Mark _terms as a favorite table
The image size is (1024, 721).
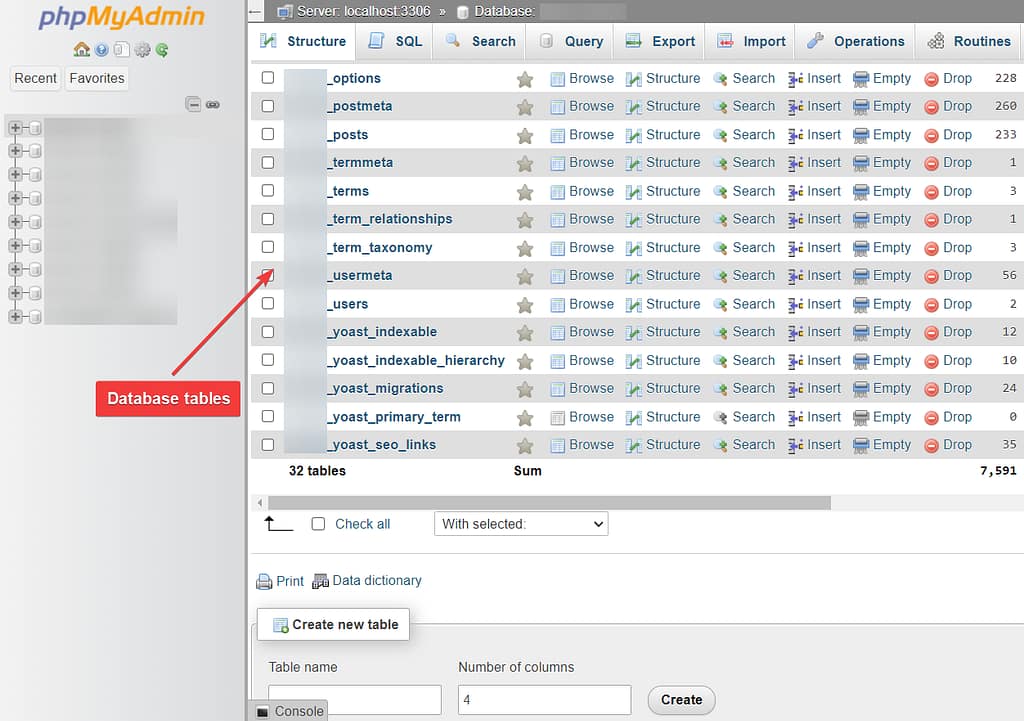click(x=526, y=190)
